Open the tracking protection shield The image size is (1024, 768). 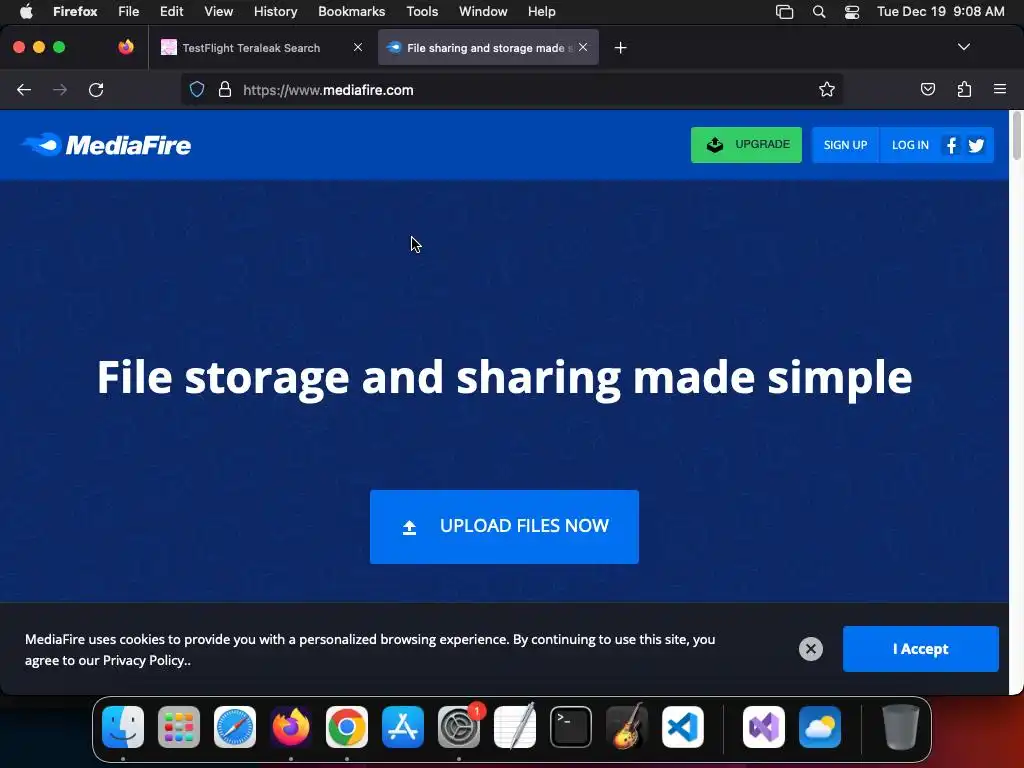tap(197, 89)
